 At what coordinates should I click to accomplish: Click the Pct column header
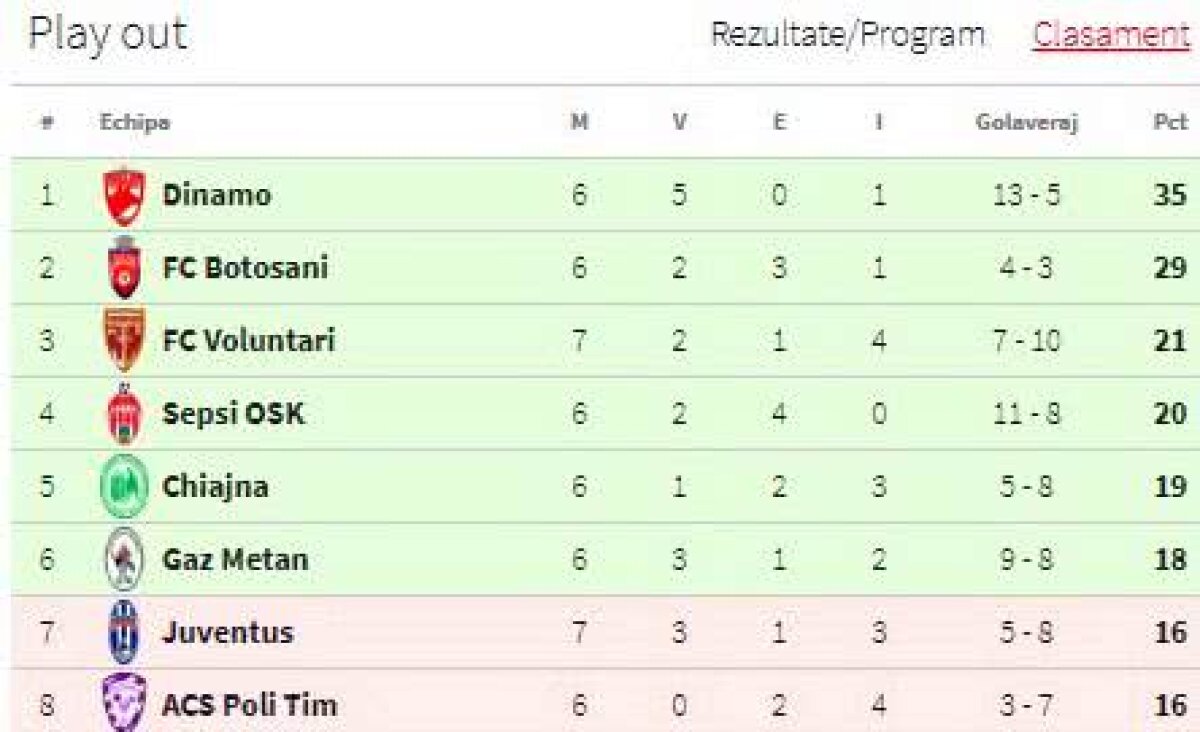tap(1169, 123)
